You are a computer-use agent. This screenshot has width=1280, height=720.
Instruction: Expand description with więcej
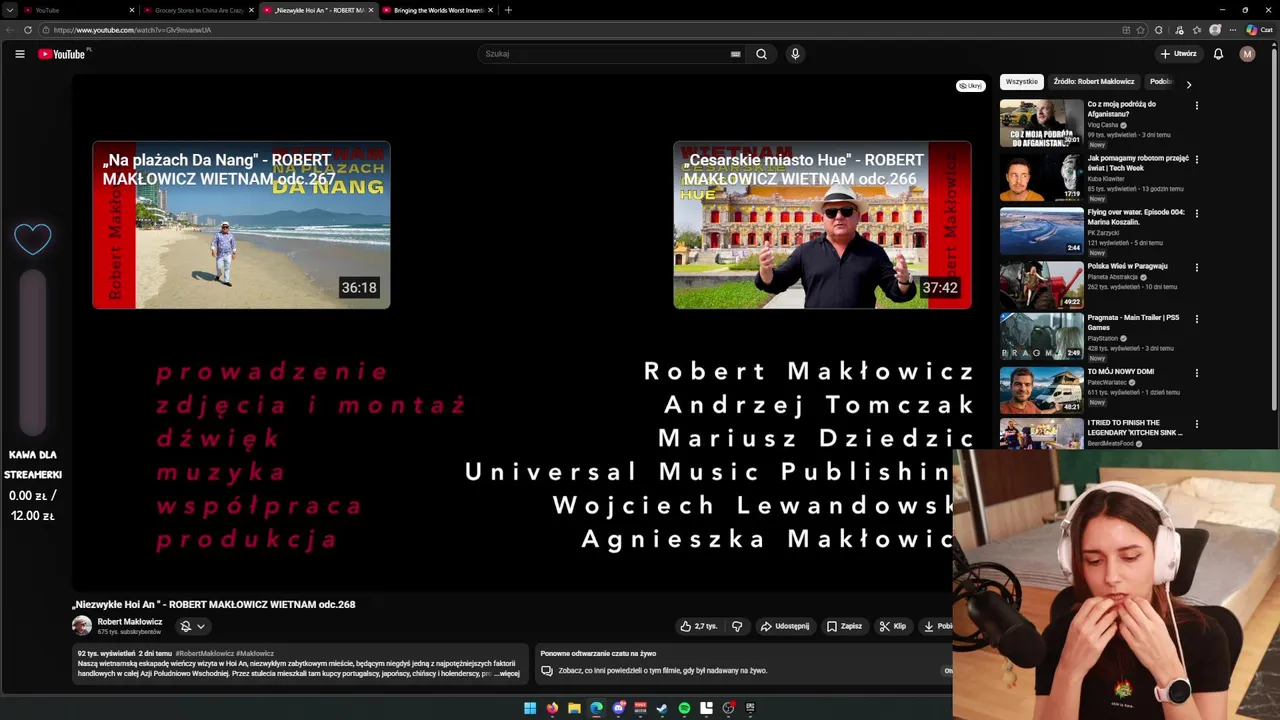point(509,674)
